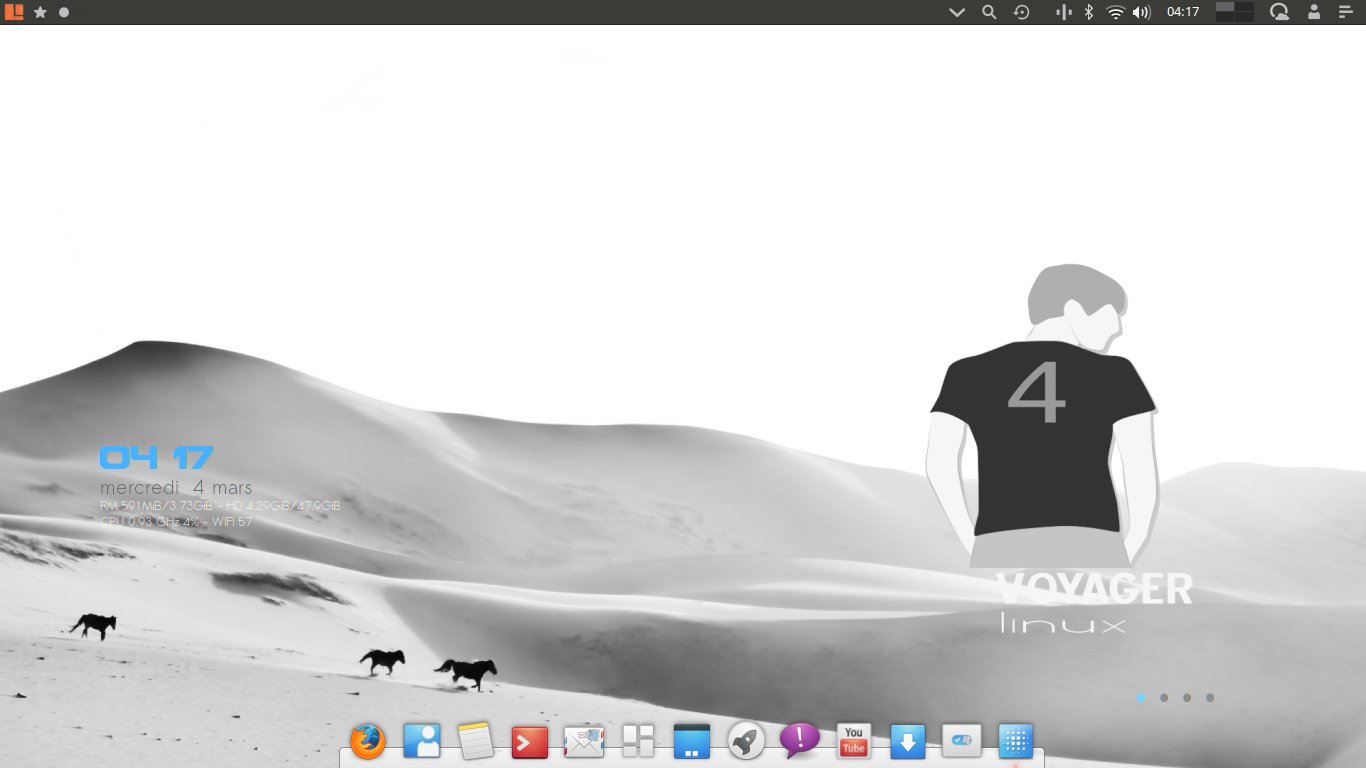Open the mail envelope app in the dock
This screenshot has width=1366, height=768.
pos(584,741)
